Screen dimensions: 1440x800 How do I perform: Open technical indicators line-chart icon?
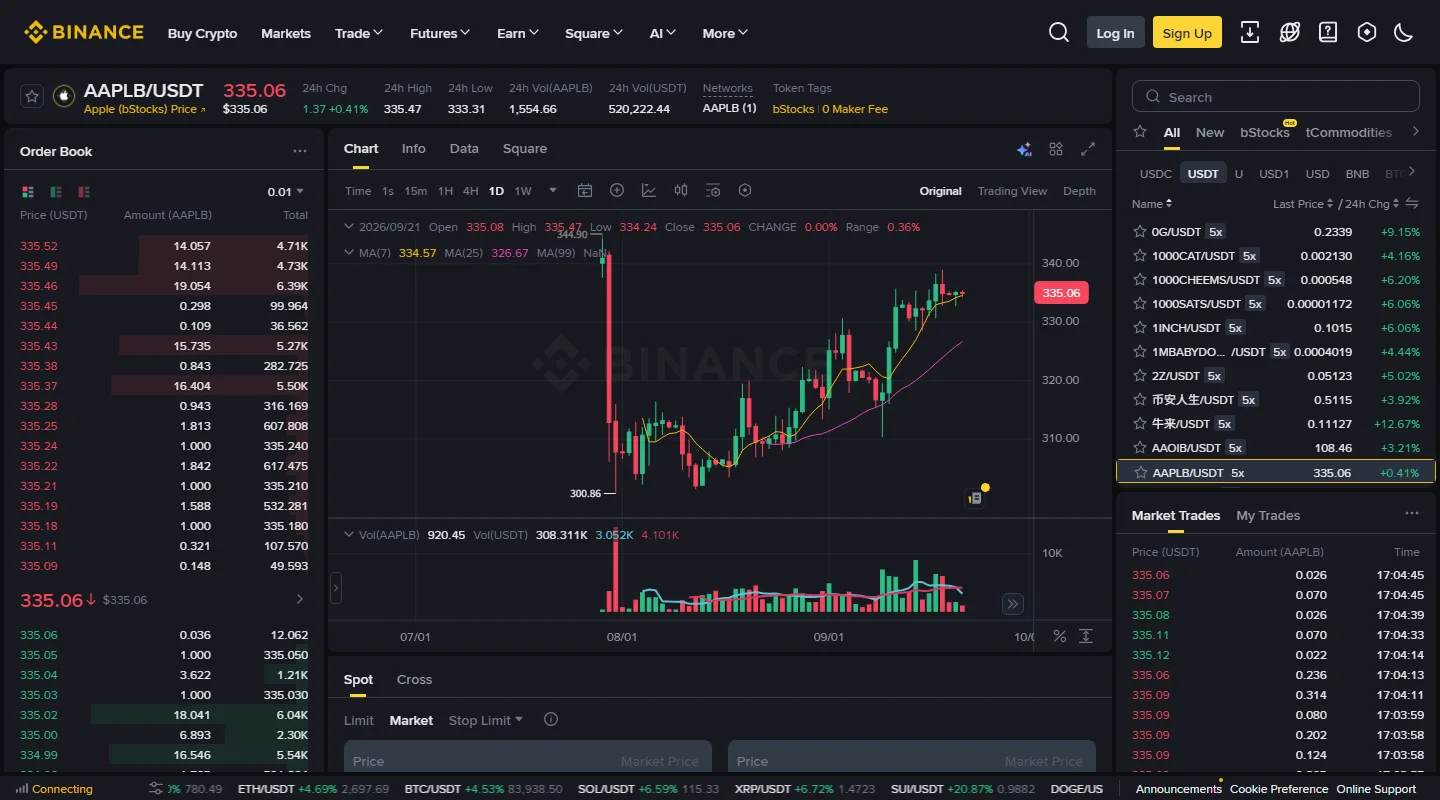[649, 191]
